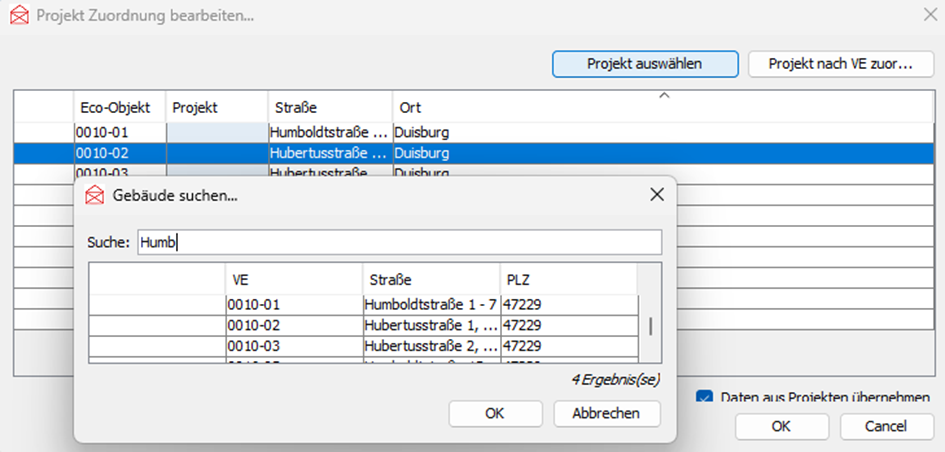Click Cancel in the main dialog

[x=886, y=426]
